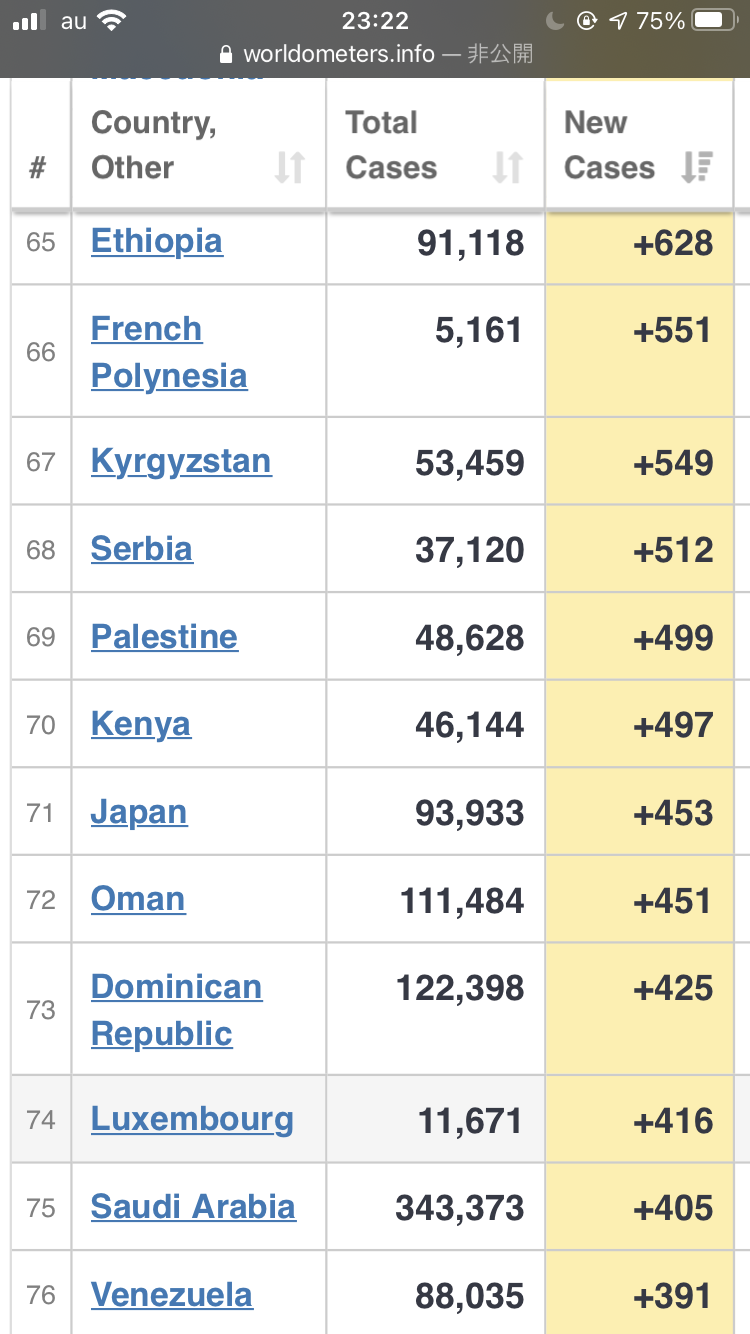Tap the location arrow status icon
Image resolution: width=750 pixels, height=1334 pixels.
coord(618,21)
